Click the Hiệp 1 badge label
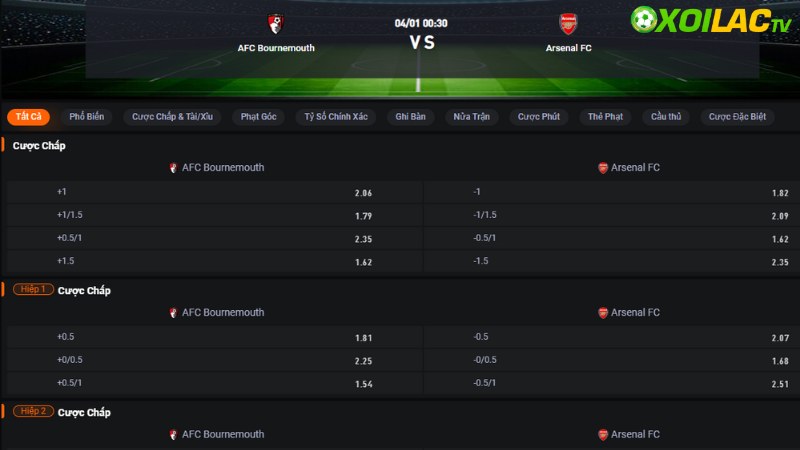 click(x=33, y=289)
